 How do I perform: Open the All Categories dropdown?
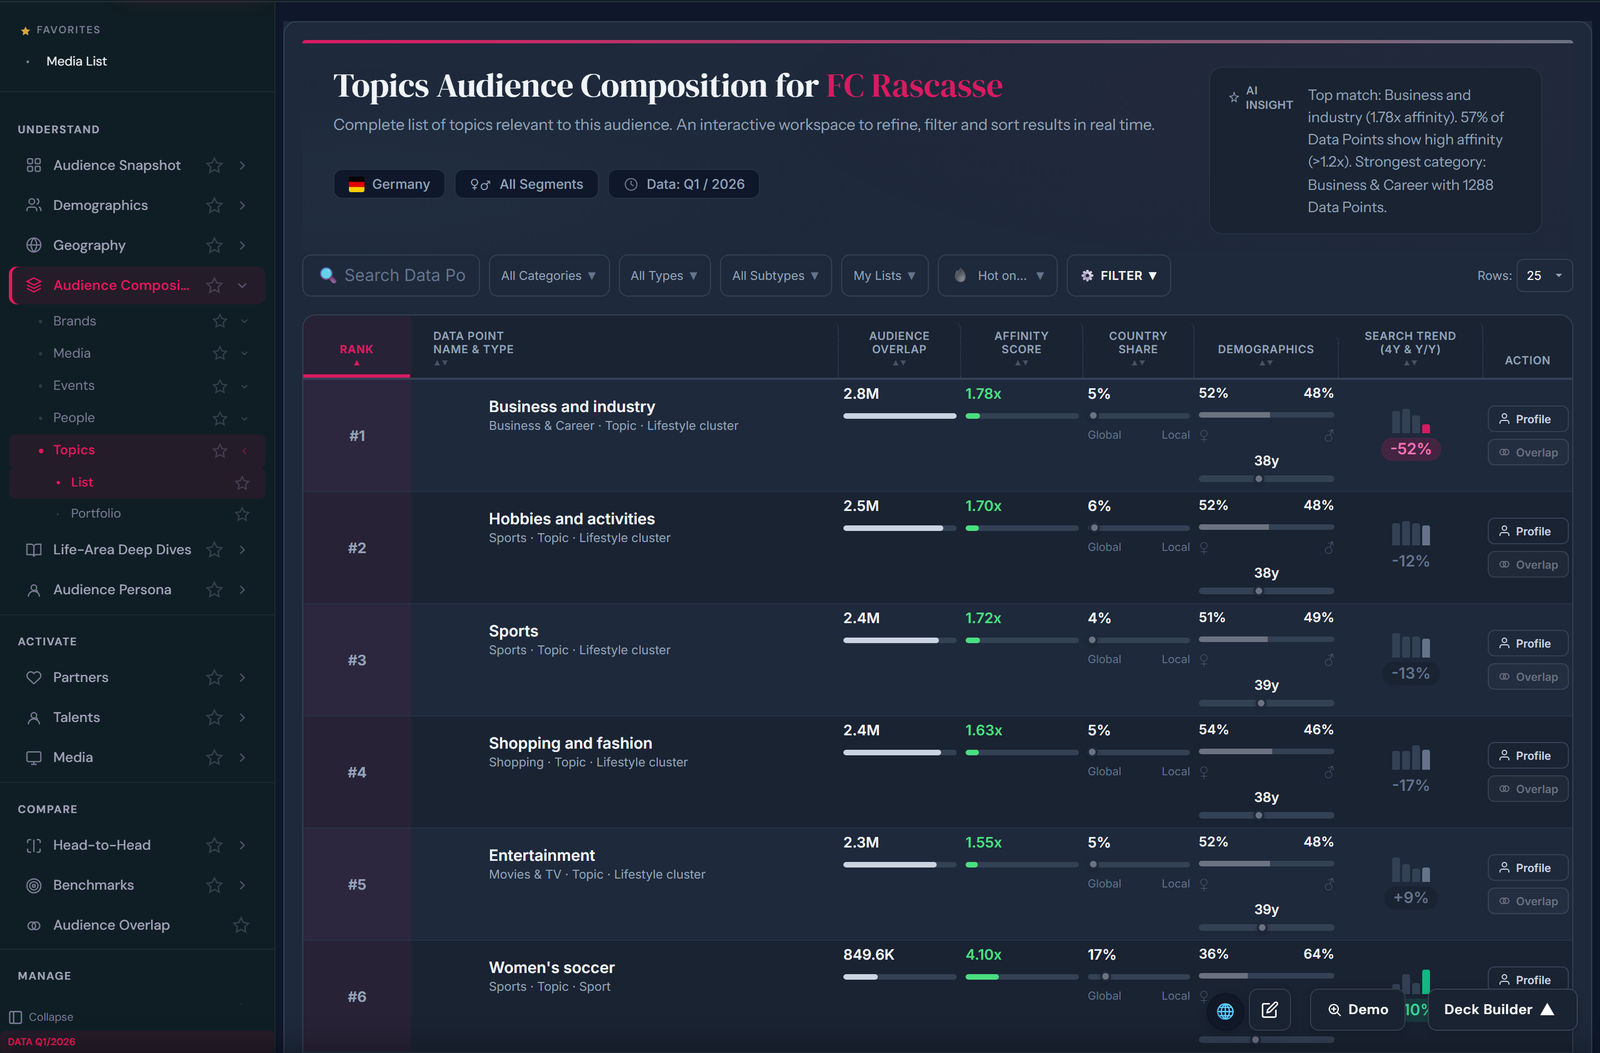tap(549, 275)
